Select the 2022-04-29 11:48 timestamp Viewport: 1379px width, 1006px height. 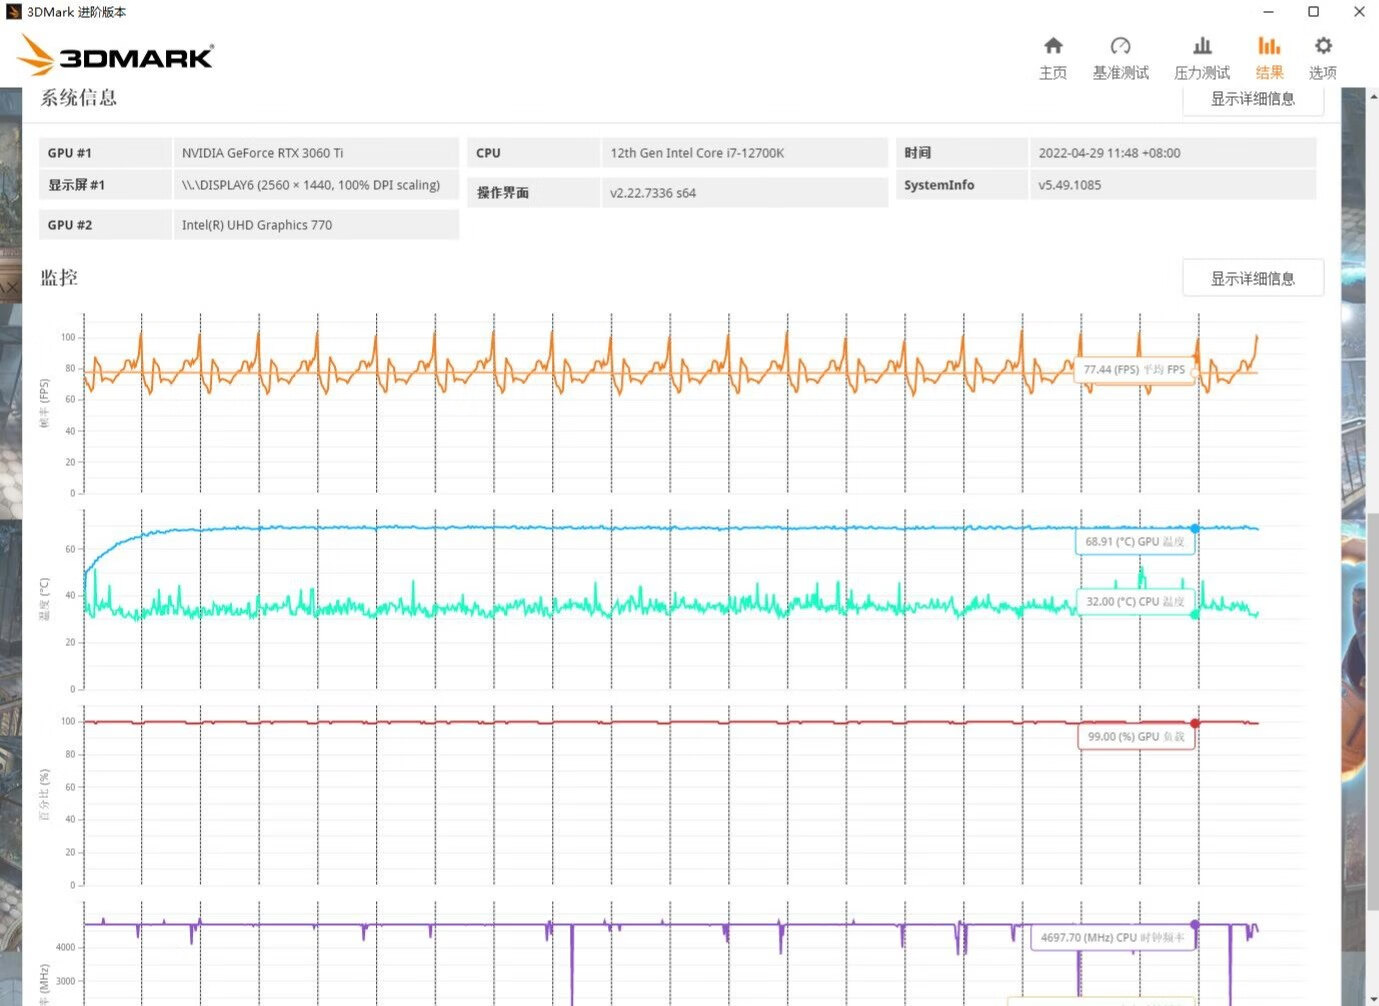pos(1109,153)
